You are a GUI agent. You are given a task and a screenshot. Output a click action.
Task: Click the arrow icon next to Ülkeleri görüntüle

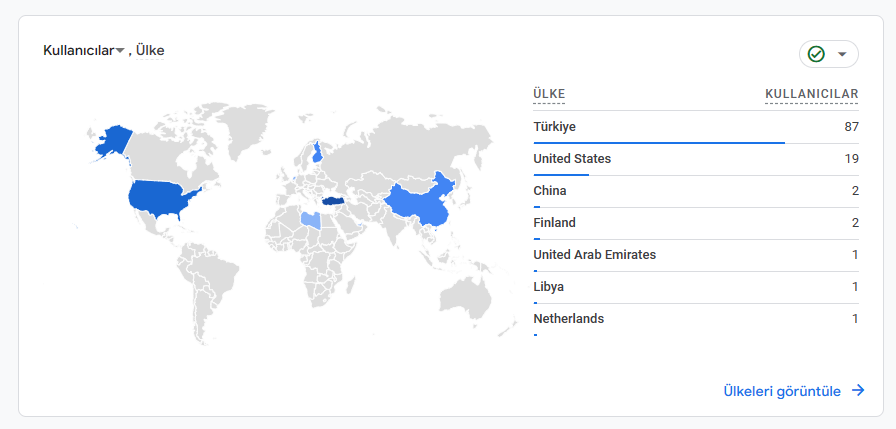858,391
